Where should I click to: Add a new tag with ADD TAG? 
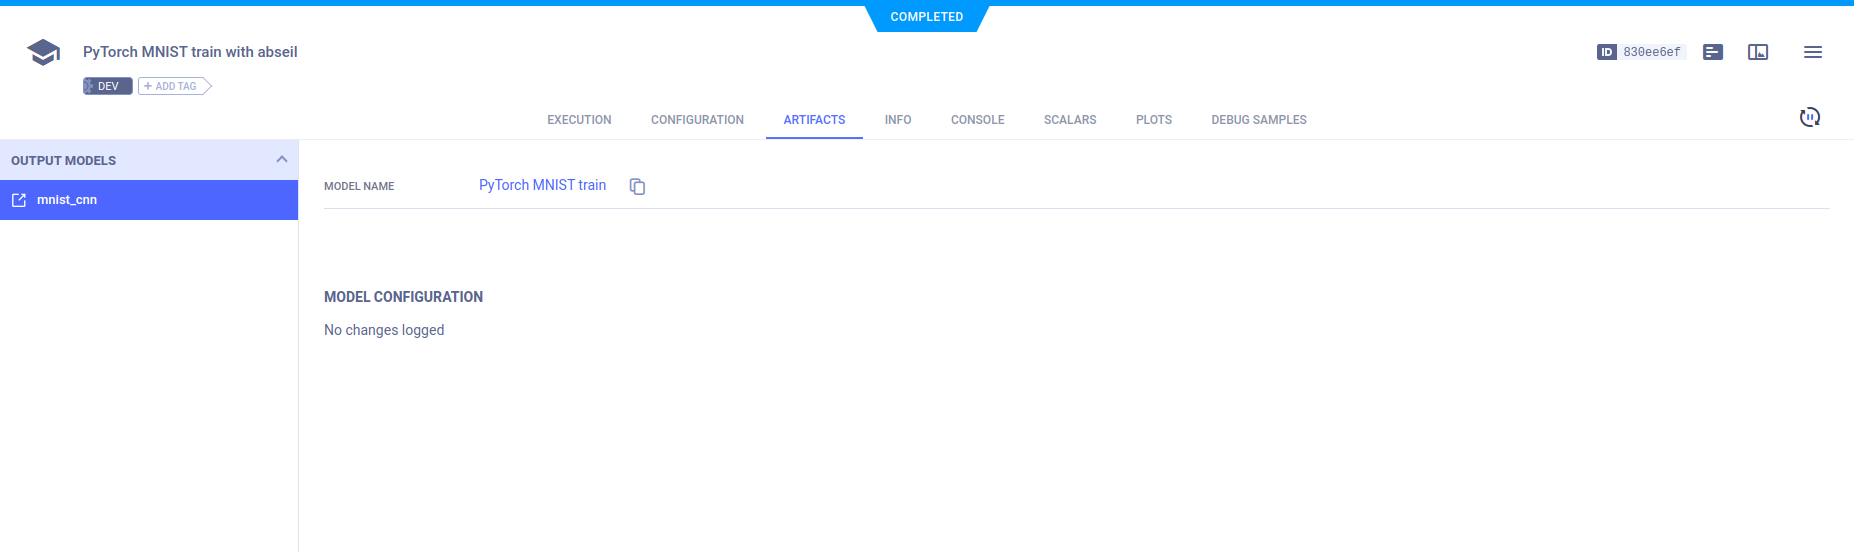[174, 86]
